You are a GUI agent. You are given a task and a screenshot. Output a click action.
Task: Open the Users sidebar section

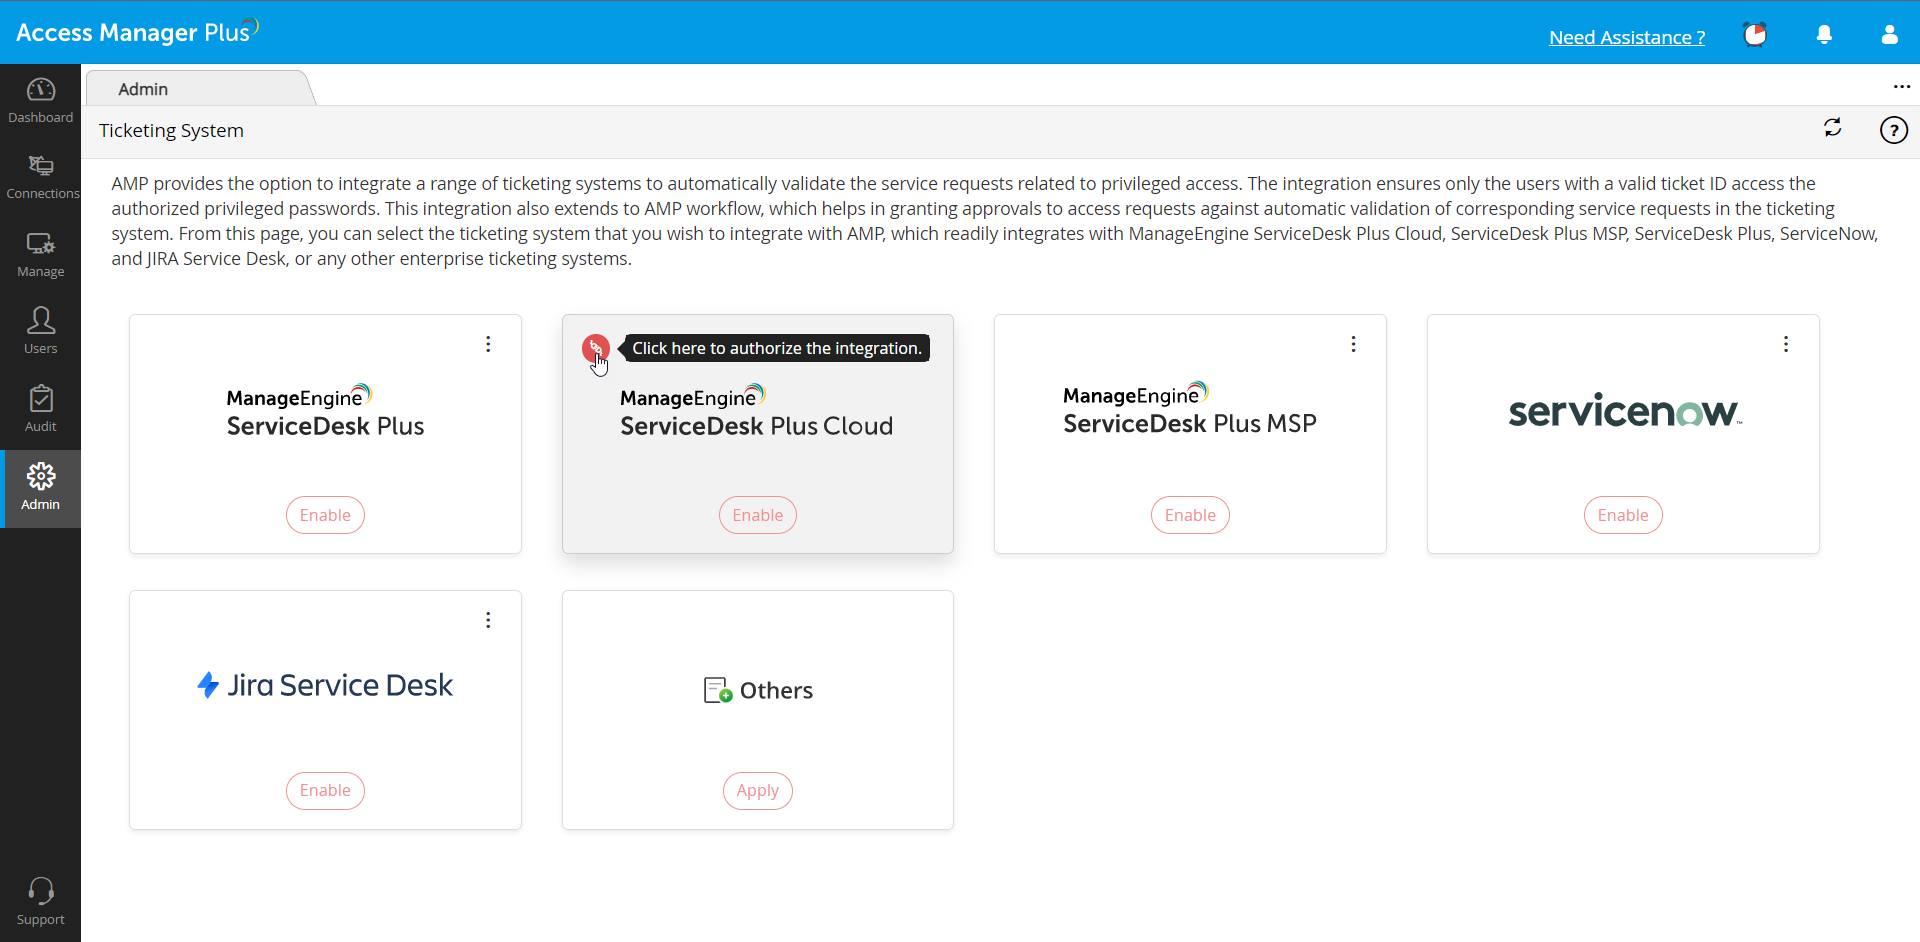[40, 332]
